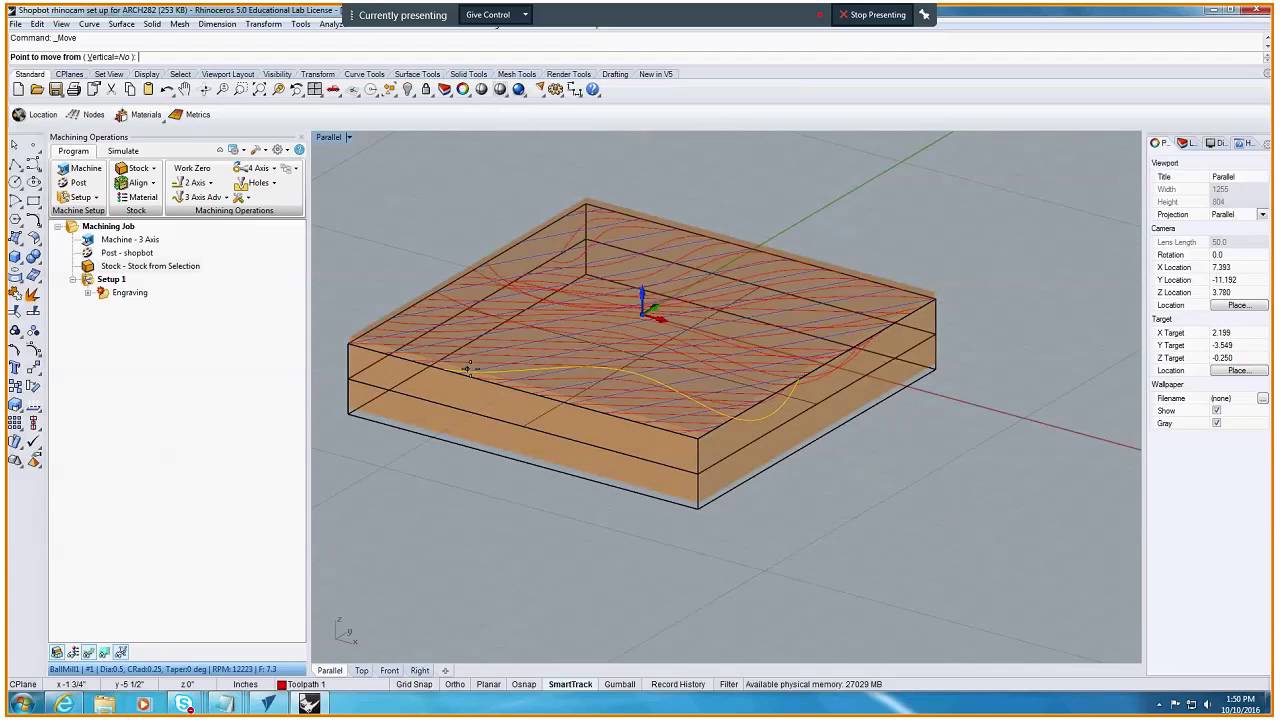Switch to the Simulate tab
The height and width of the screenshot is (720, 1280).
[123, 151]
